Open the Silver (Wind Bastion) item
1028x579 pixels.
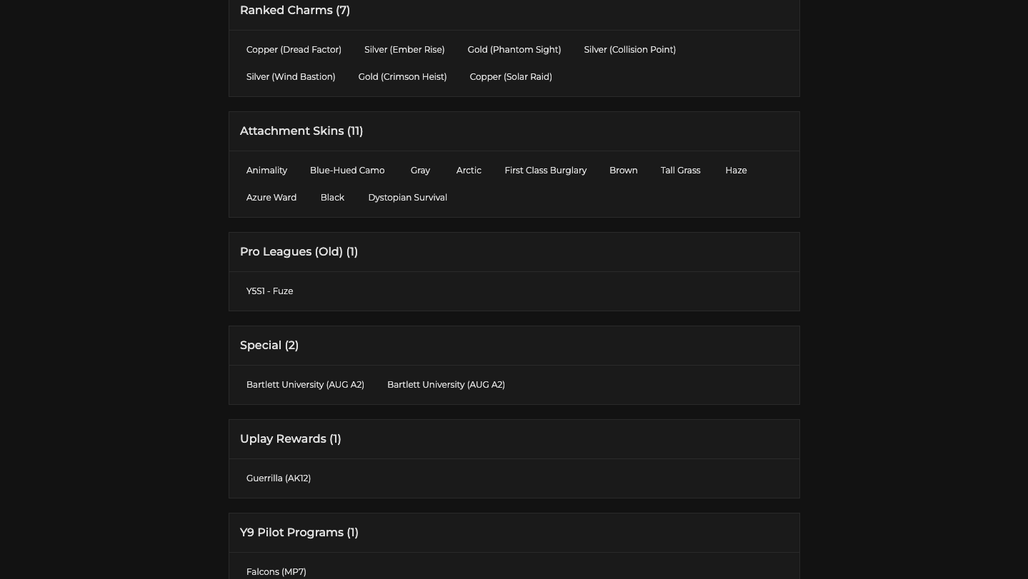coord(290,77)
